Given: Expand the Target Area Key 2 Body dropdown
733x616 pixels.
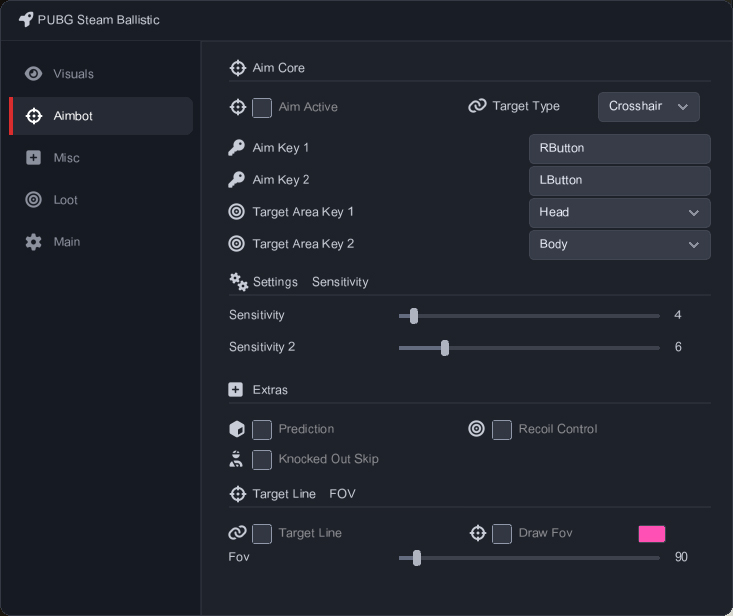Looking at the screenshot, I should click(x=619, y=244).
